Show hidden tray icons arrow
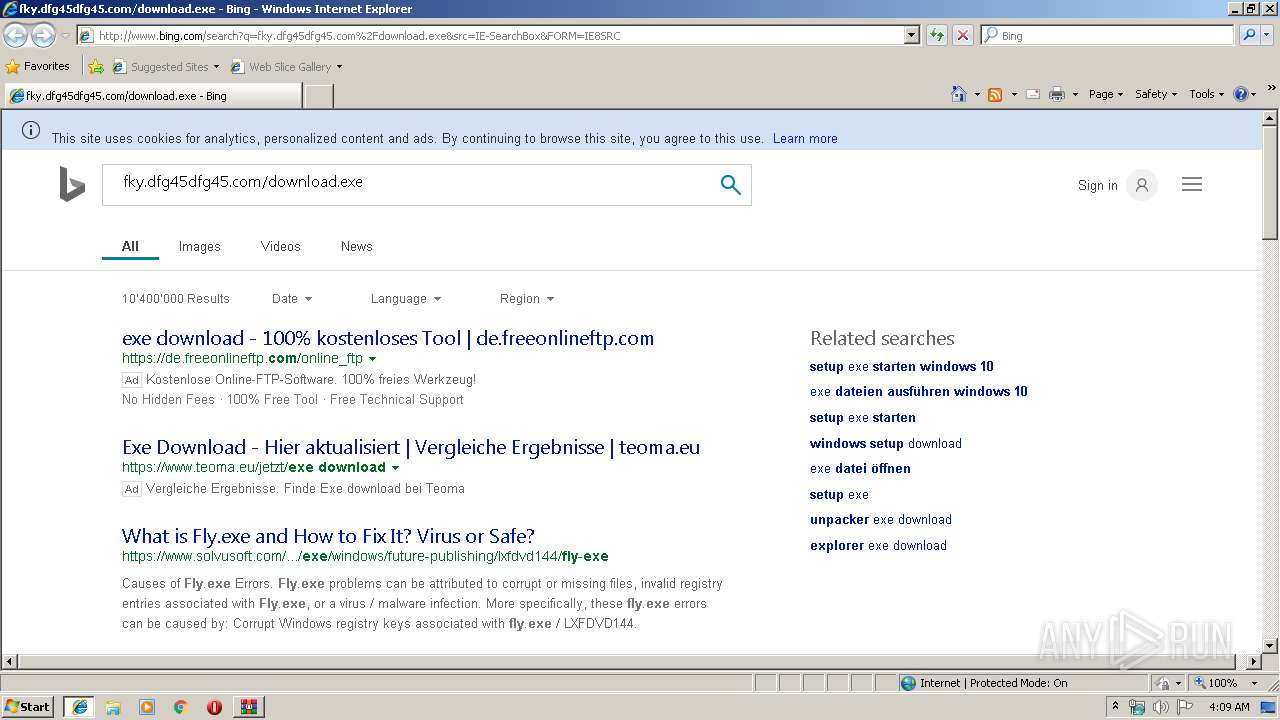Image resolution: width=1280 pixels, height=720 pixels. click(x=1116, y=707)
